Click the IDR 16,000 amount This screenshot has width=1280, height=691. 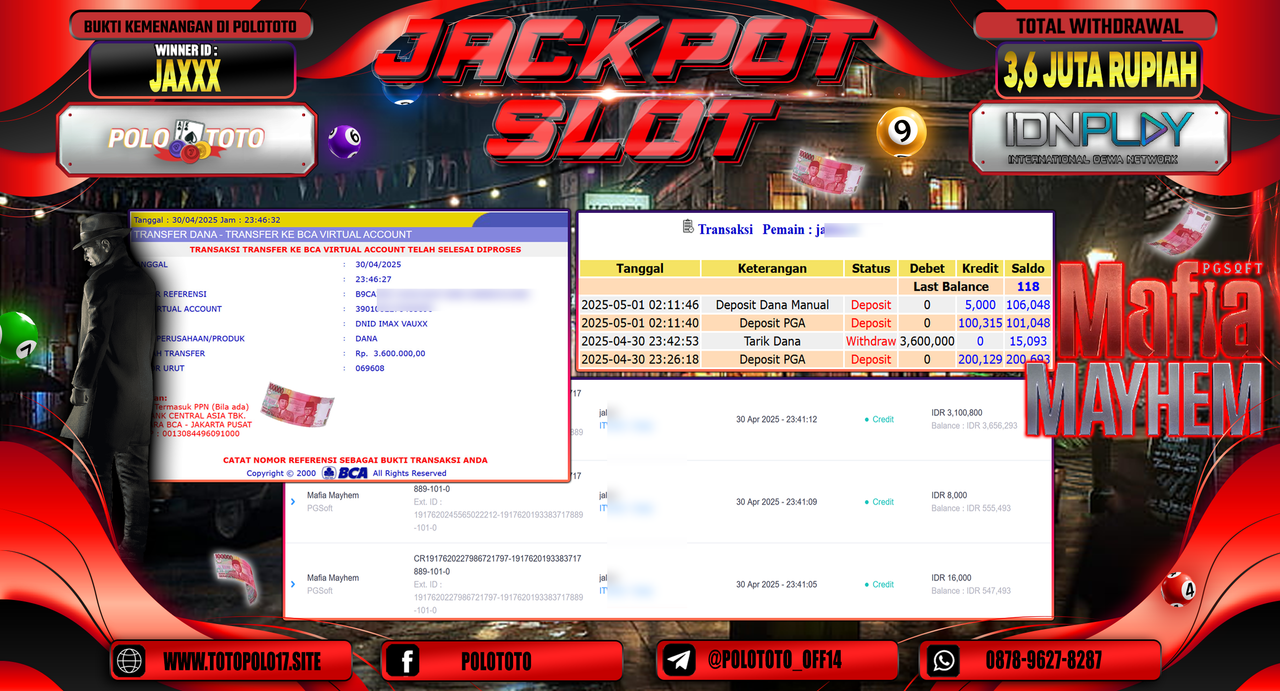[951, 578]
